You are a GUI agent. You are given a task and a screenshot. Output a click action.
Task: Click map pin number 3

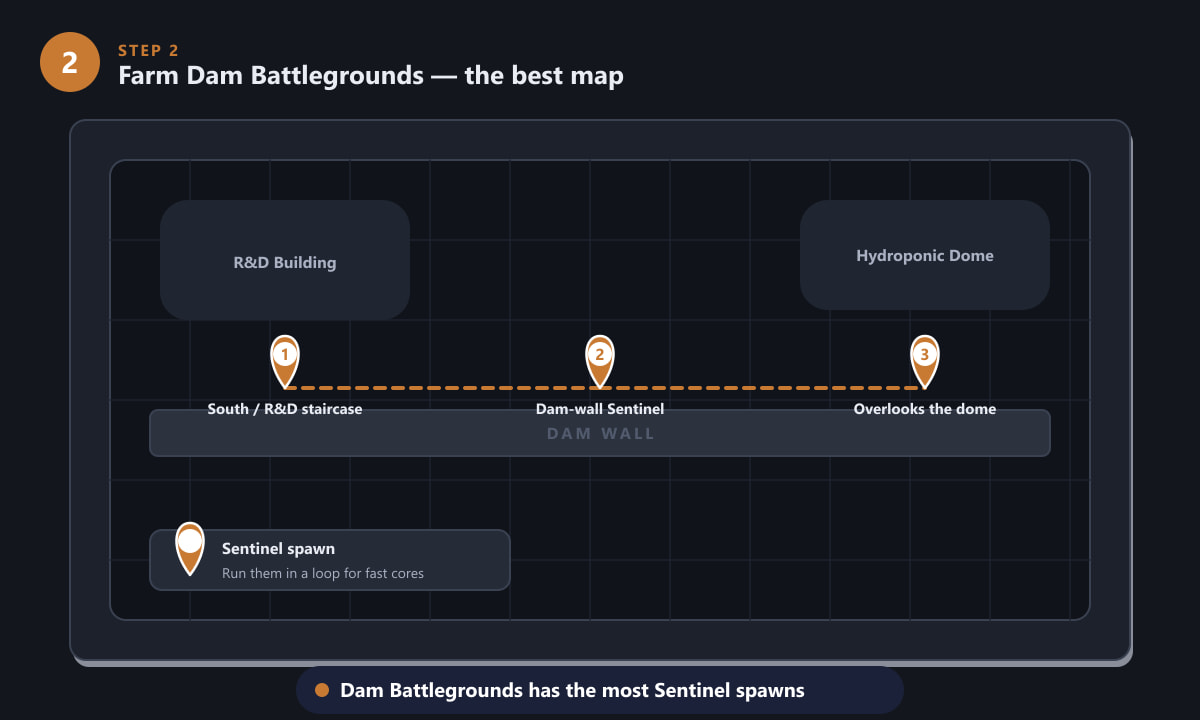click(925, 360)
